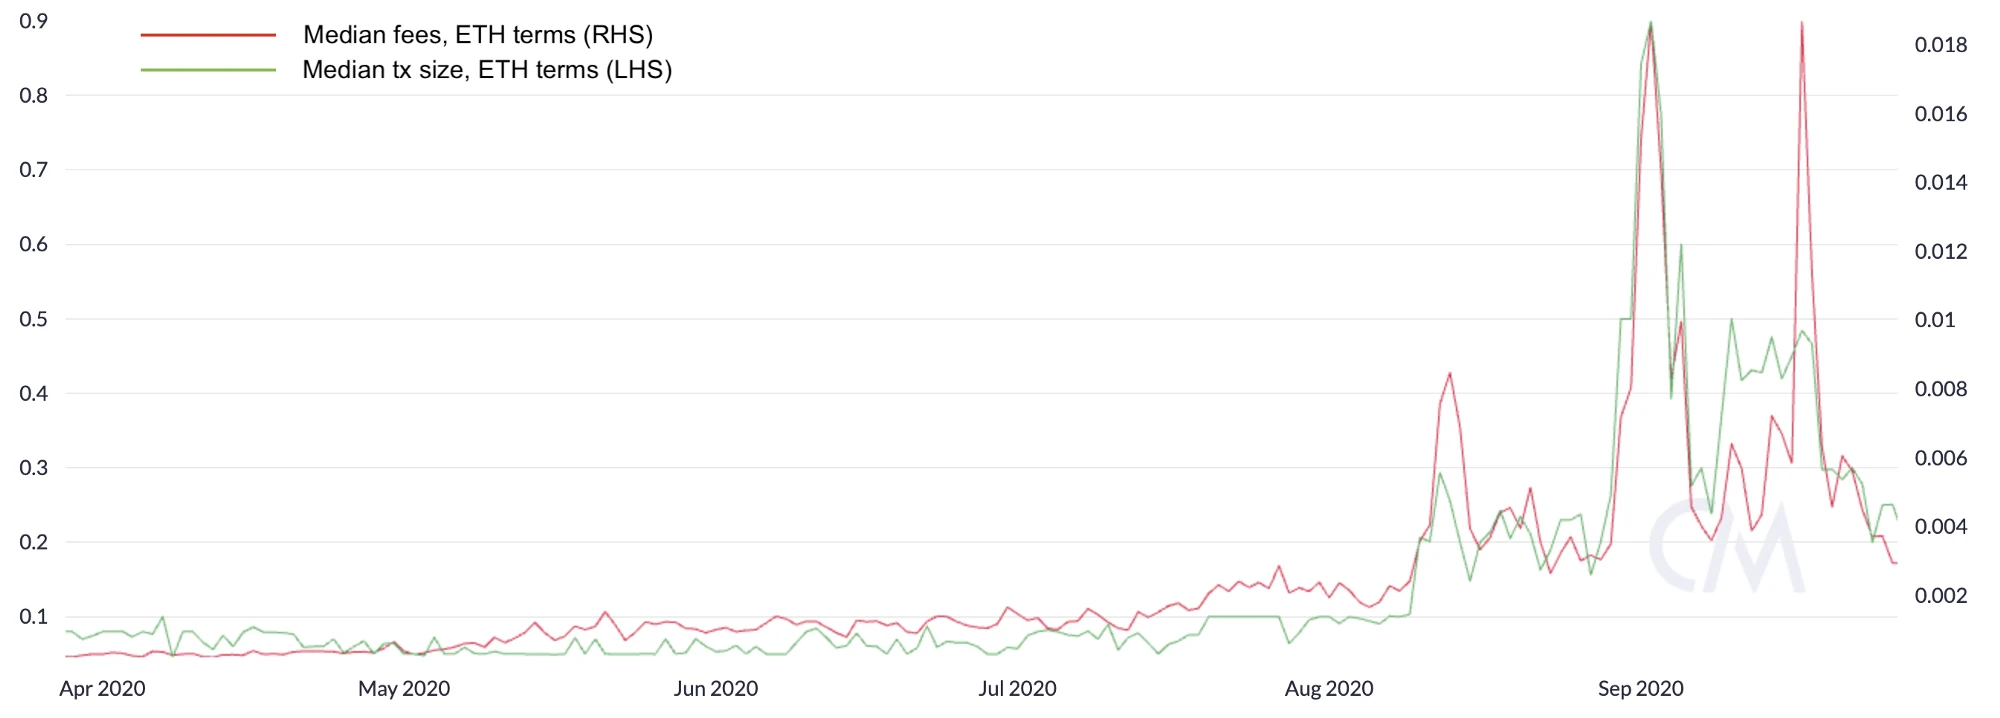
Task: Click the Sep 2020 date label
Action: coord(1641,688)
